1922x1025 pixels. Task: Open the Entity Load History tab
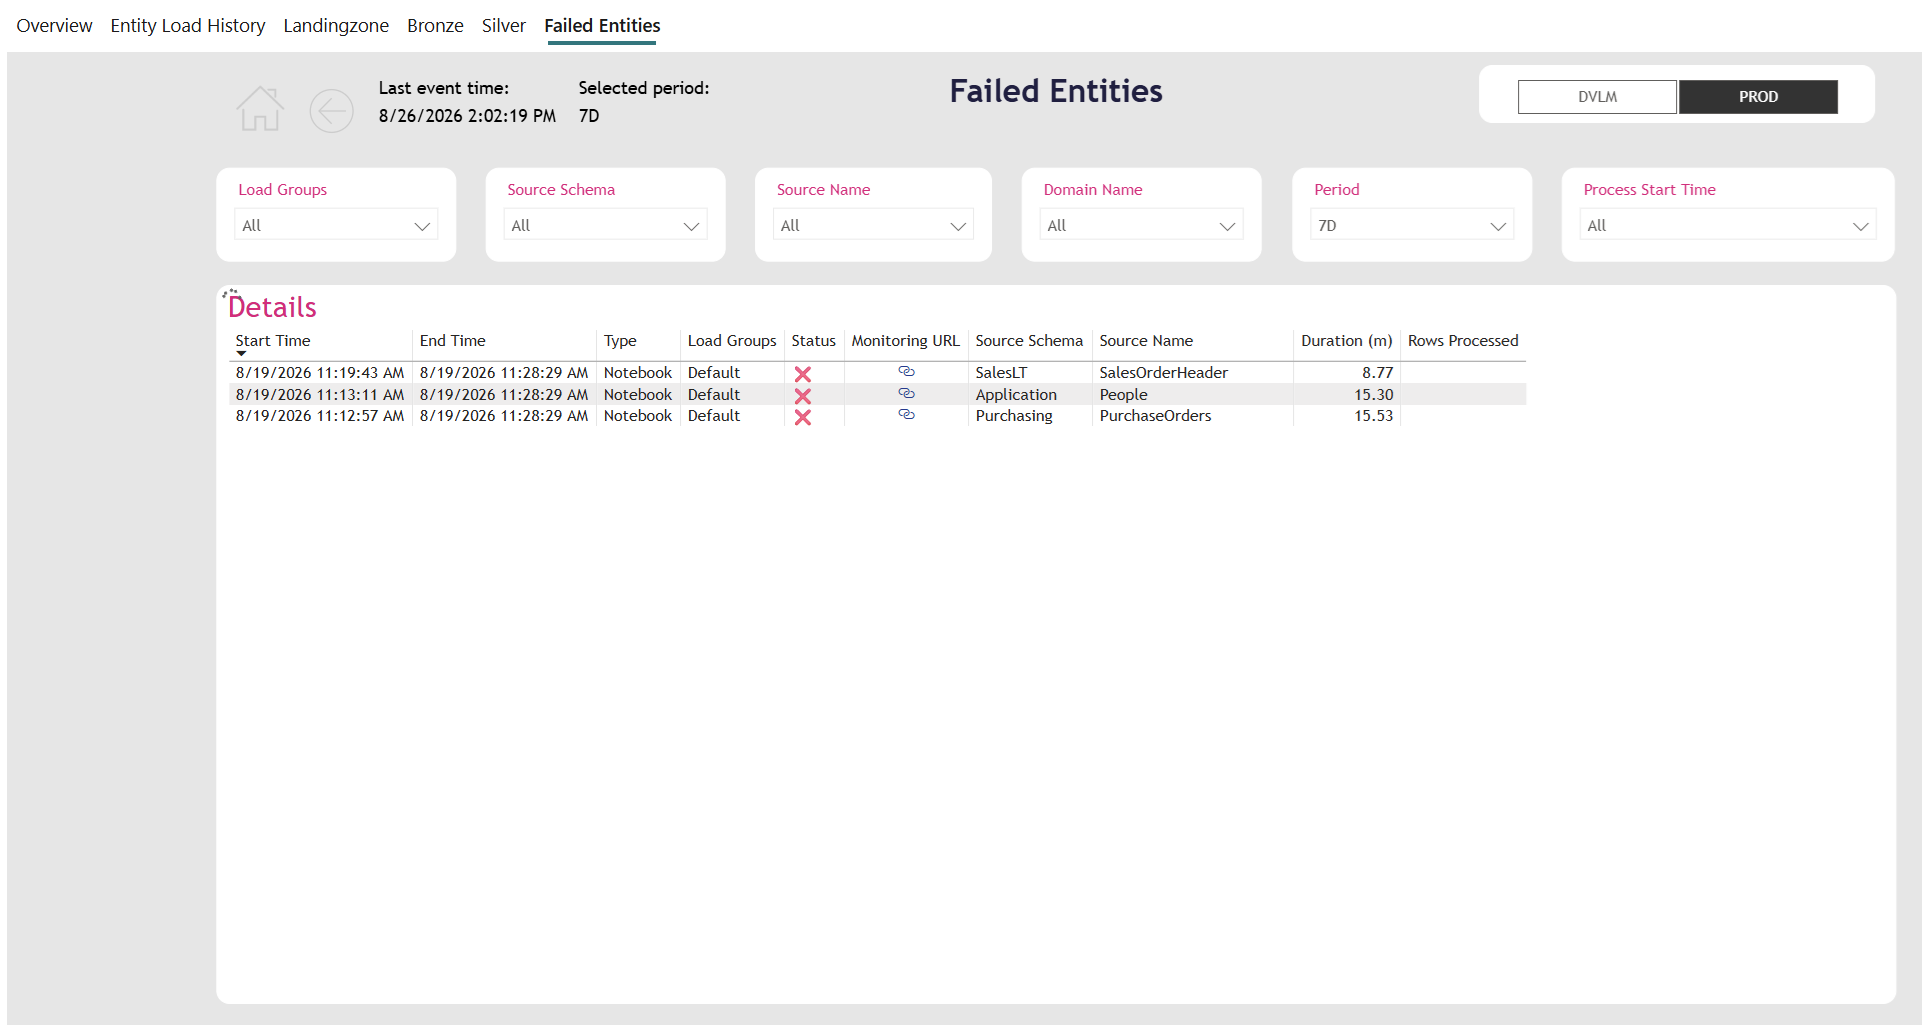pyautogui.click(x=188, y=26)
